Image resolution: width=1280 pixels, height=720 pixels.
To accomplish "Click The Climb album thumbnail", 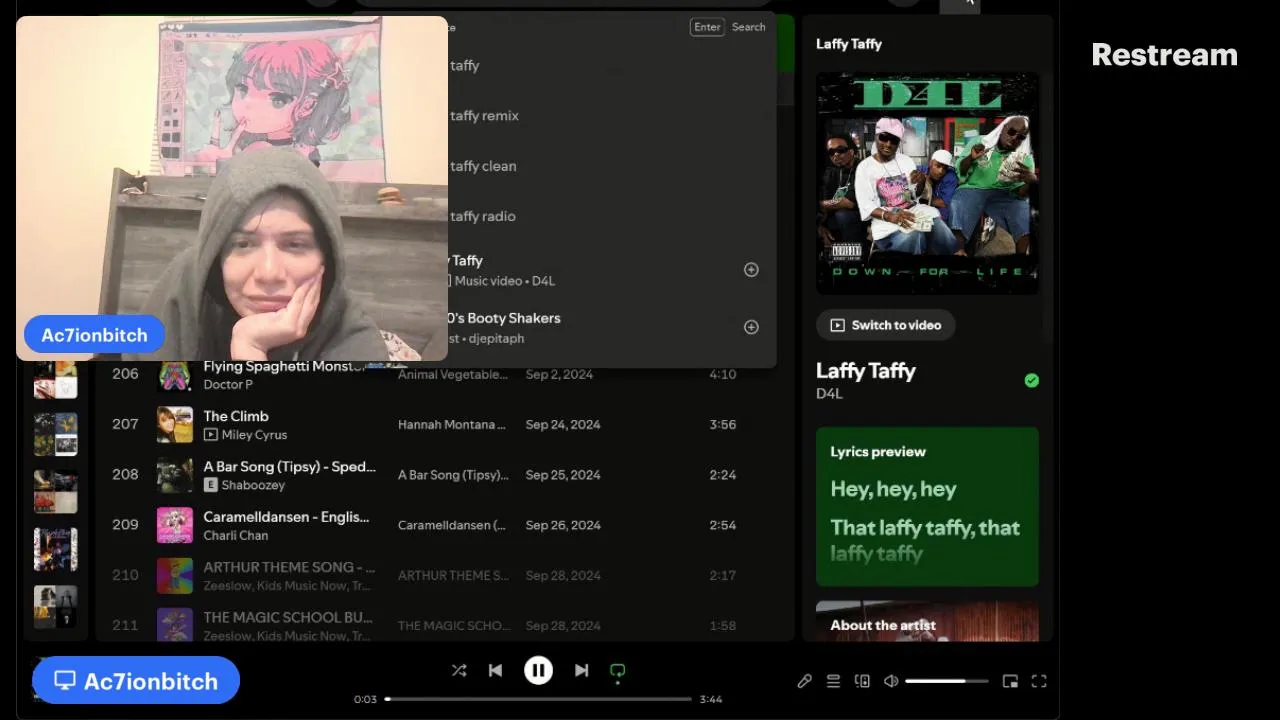I will coord(175,425).
